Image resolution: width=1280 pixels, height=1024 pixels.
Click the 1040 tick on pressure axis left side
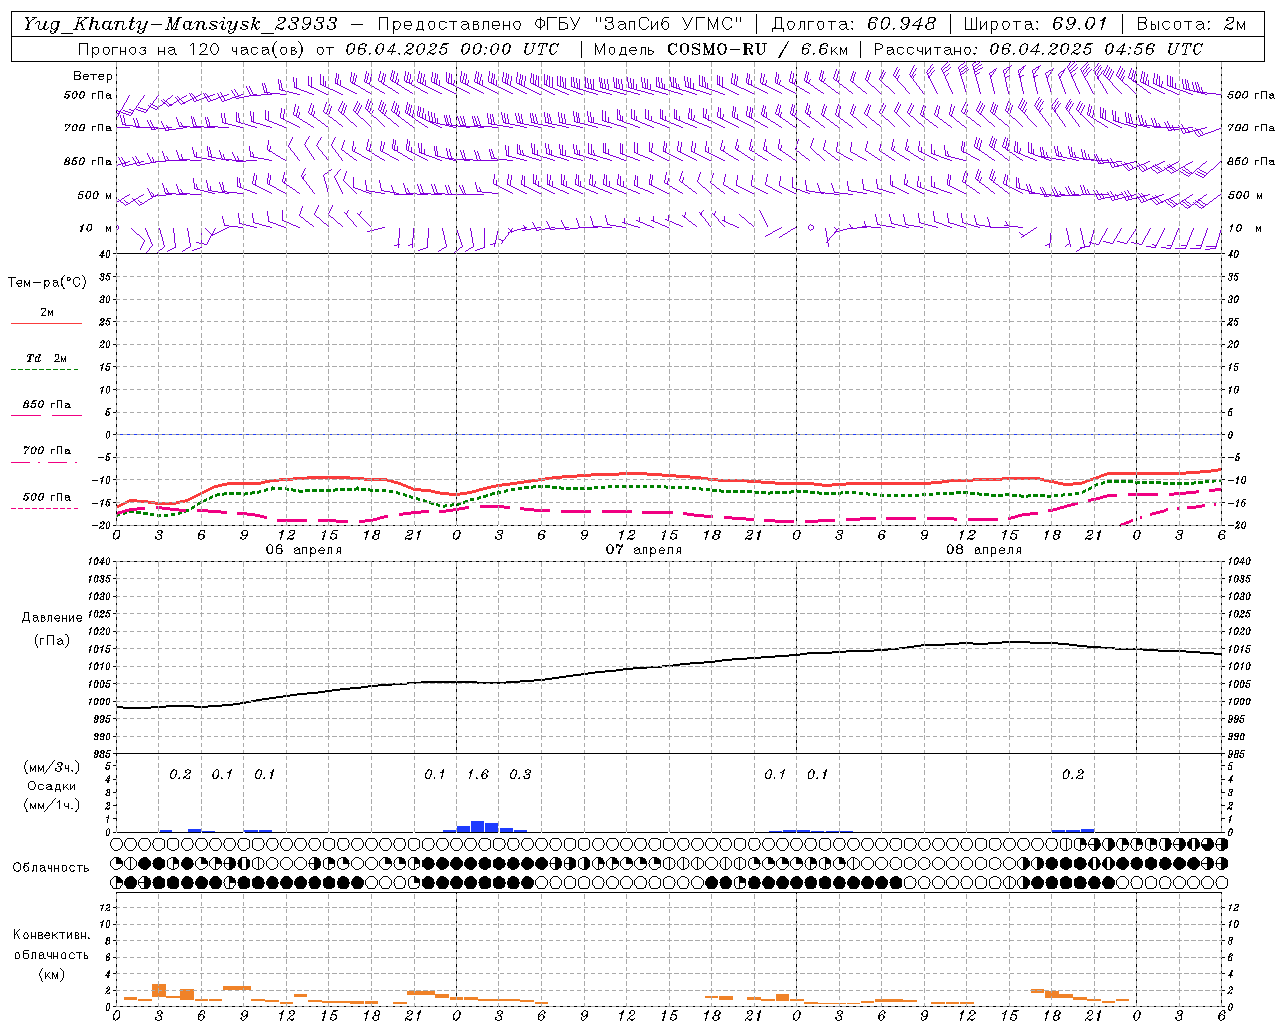tap(99, 562)
